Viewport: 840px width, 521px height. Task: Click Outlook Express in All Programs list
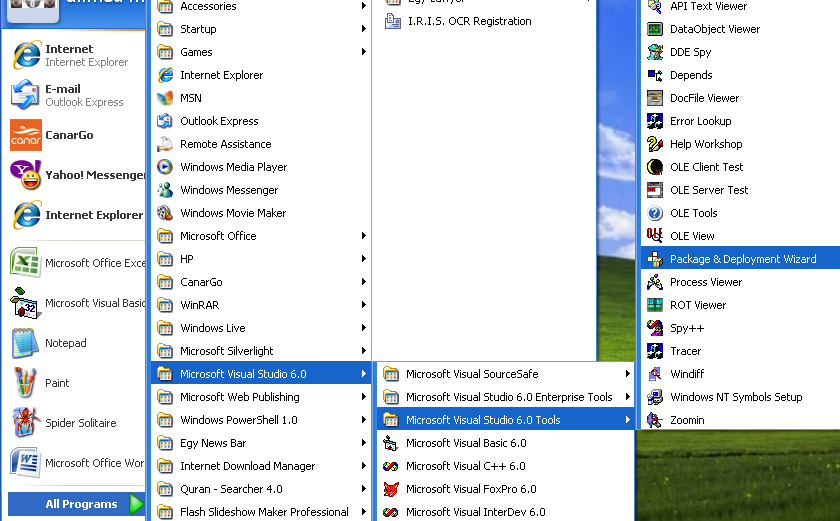point(261,121)
